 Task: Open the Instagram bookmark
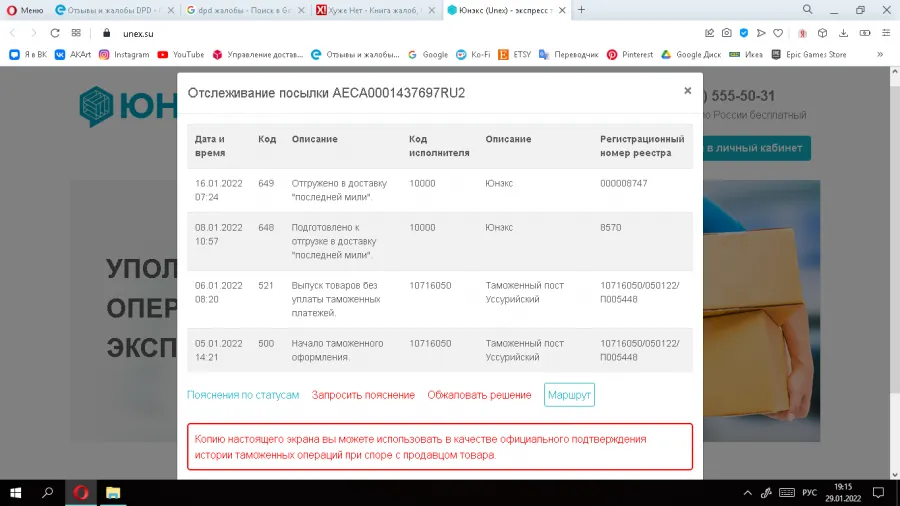(x=124, y=55)
